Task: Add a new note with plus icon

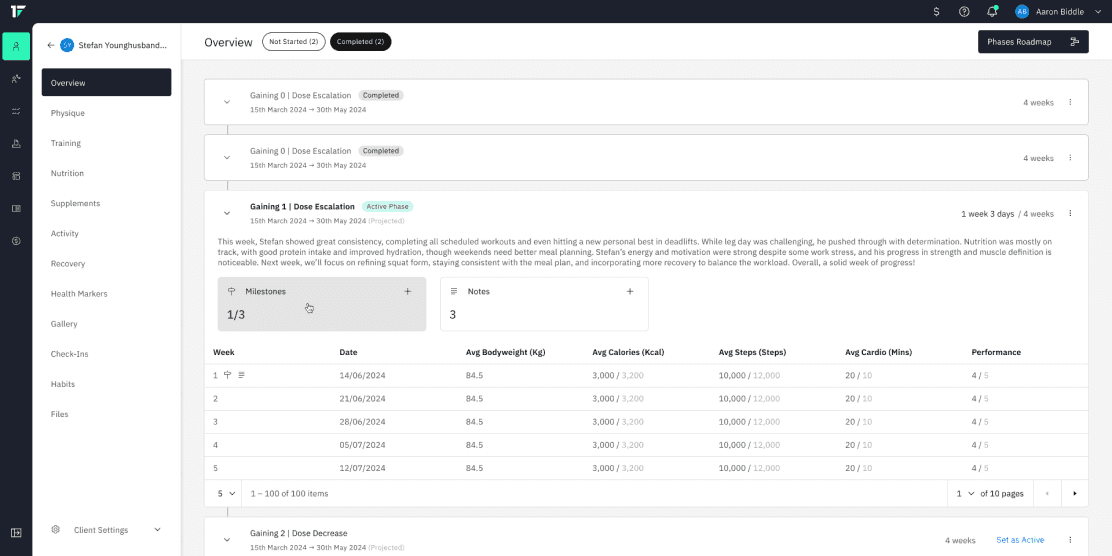Action: (630, 291)
